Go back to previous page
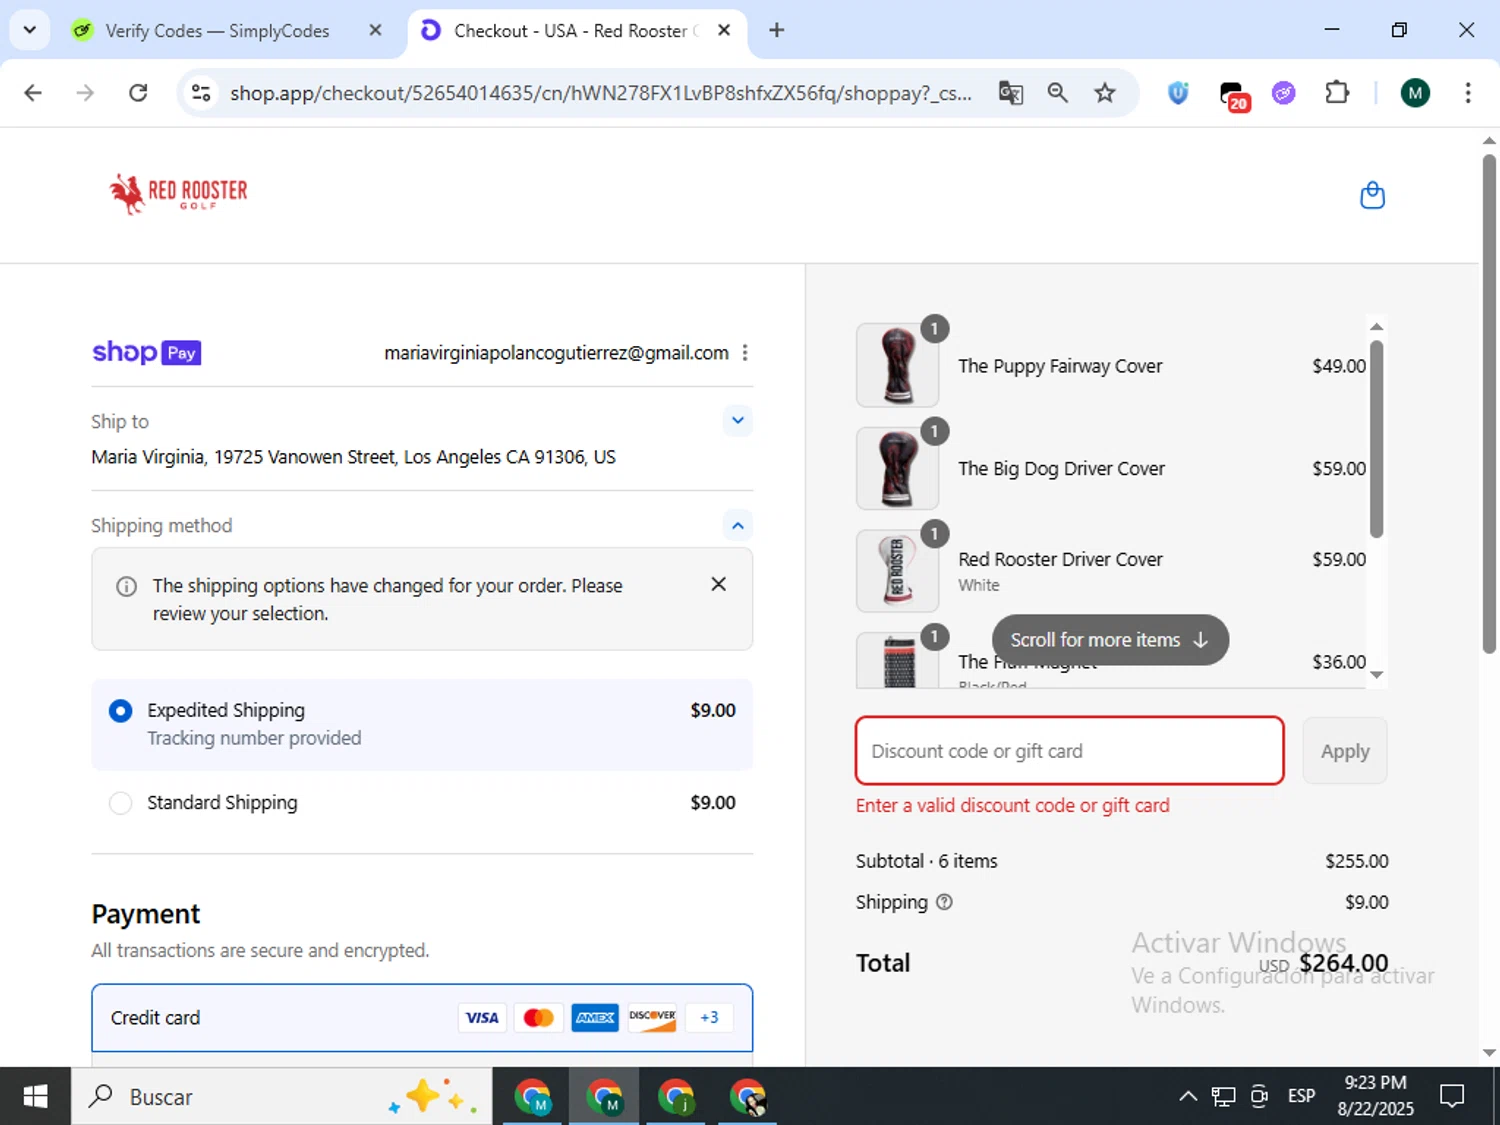The width and height of the screenshot is (1500, 1125). pyautogui.click(x=33, y=93)
